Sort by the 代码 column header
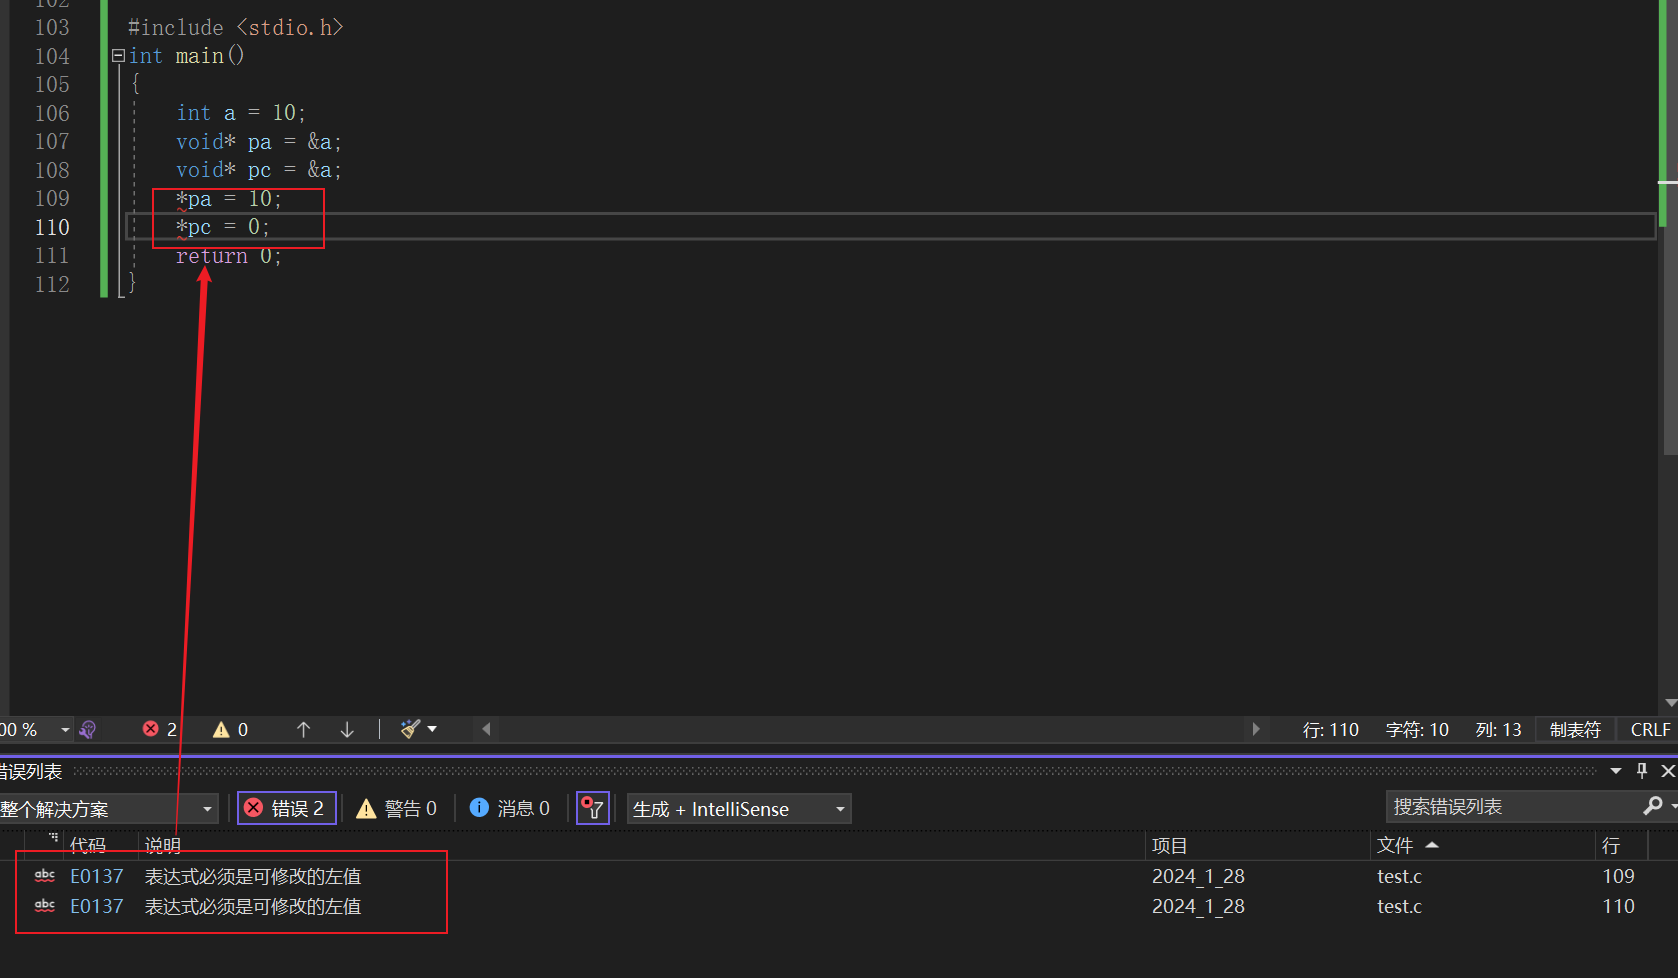 coord(88,846)
